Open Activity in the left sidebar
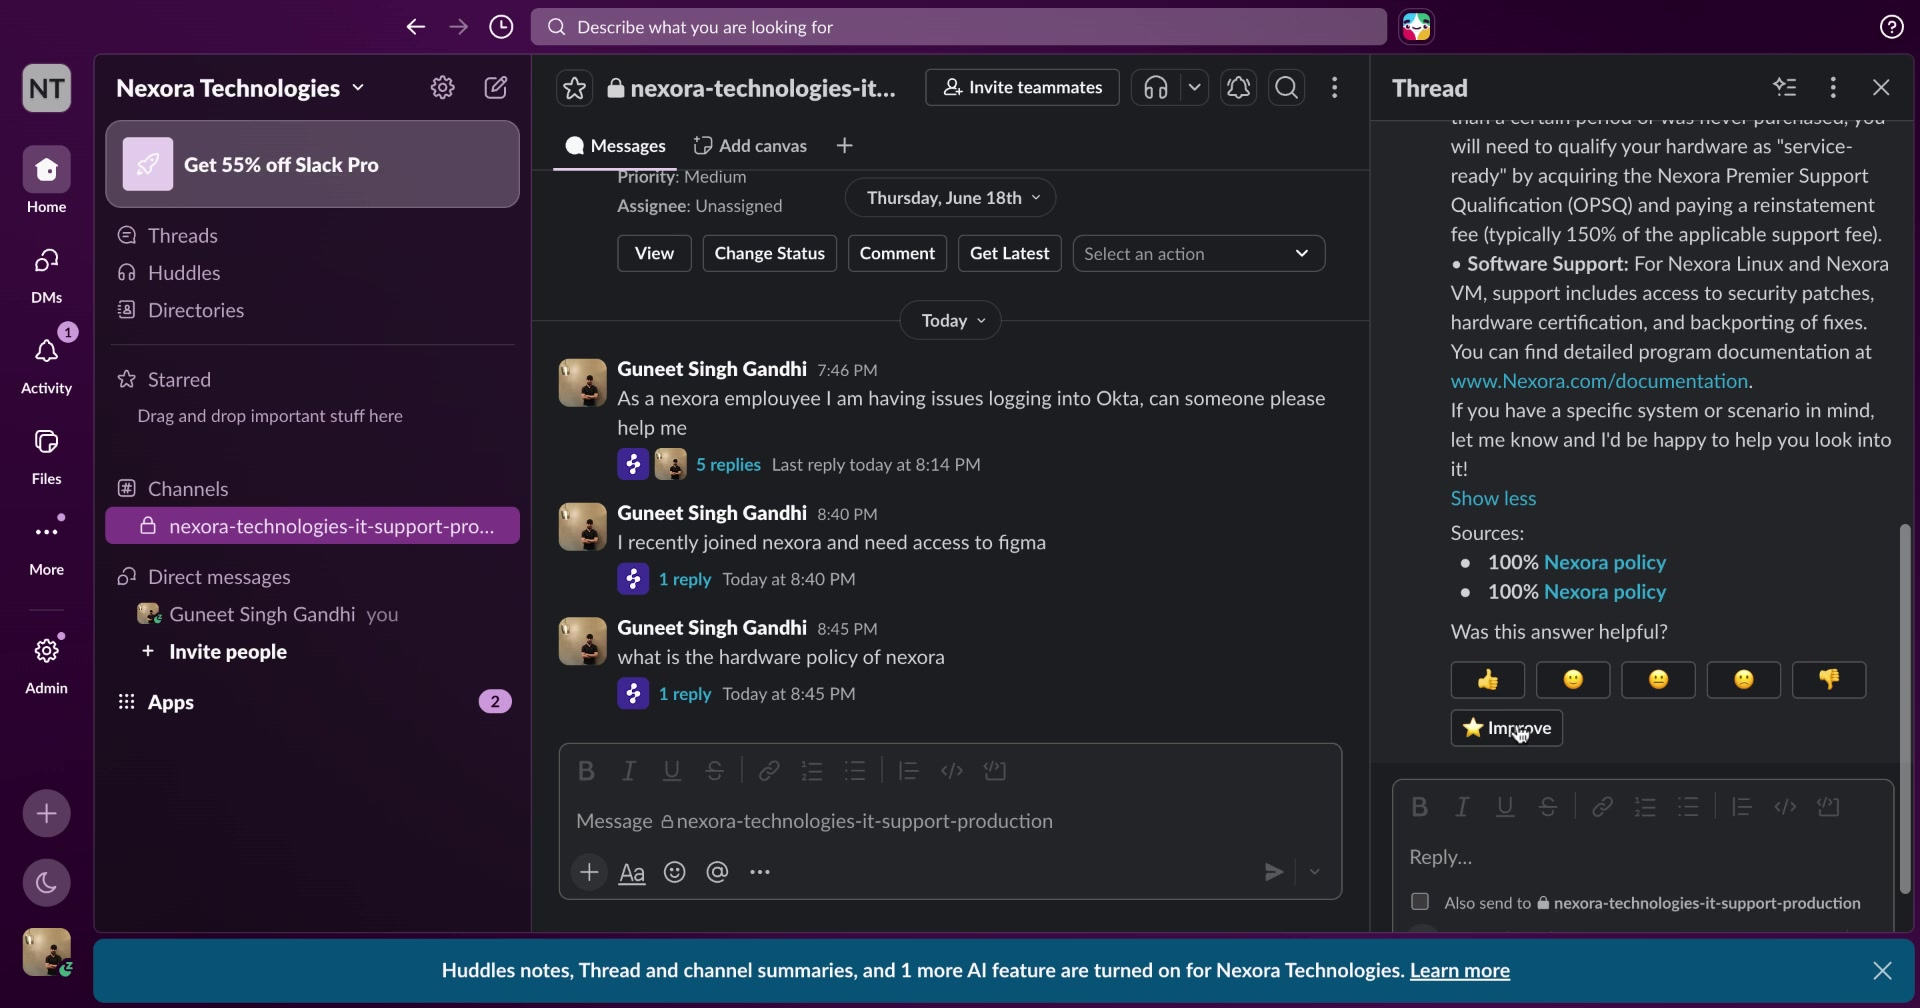Image resolution: width=1920 pixels, height=1008 pixels. tap(46, 364)
